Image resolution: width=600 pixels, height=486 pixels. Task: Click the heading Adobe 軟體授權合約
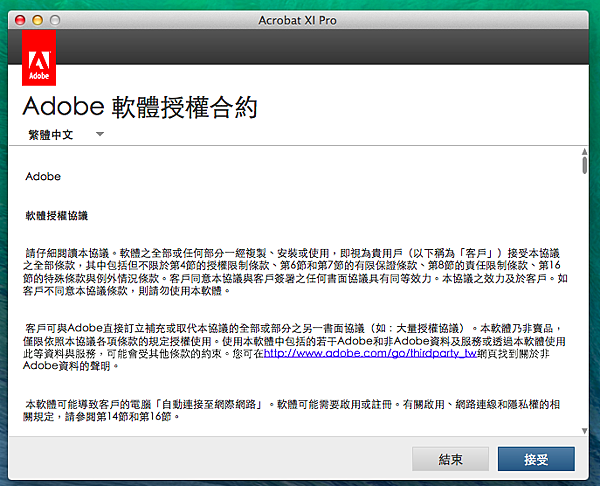[140, 107]
